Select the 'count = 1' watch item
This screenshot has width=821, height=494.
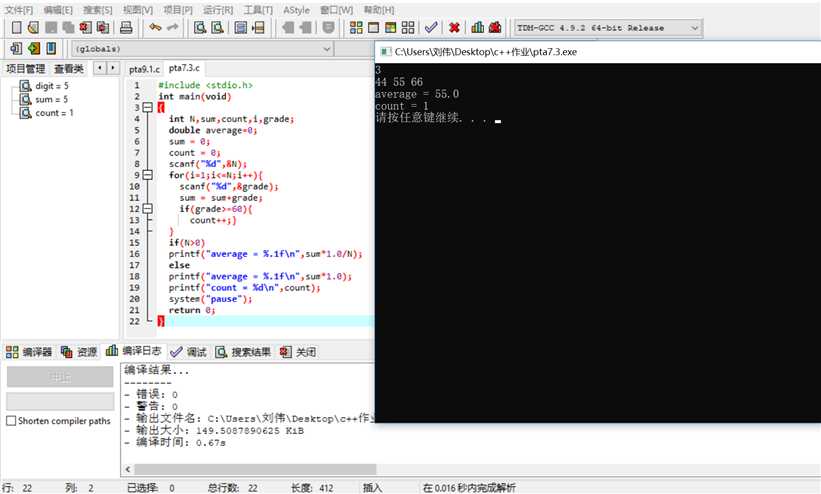pos(53,113)
